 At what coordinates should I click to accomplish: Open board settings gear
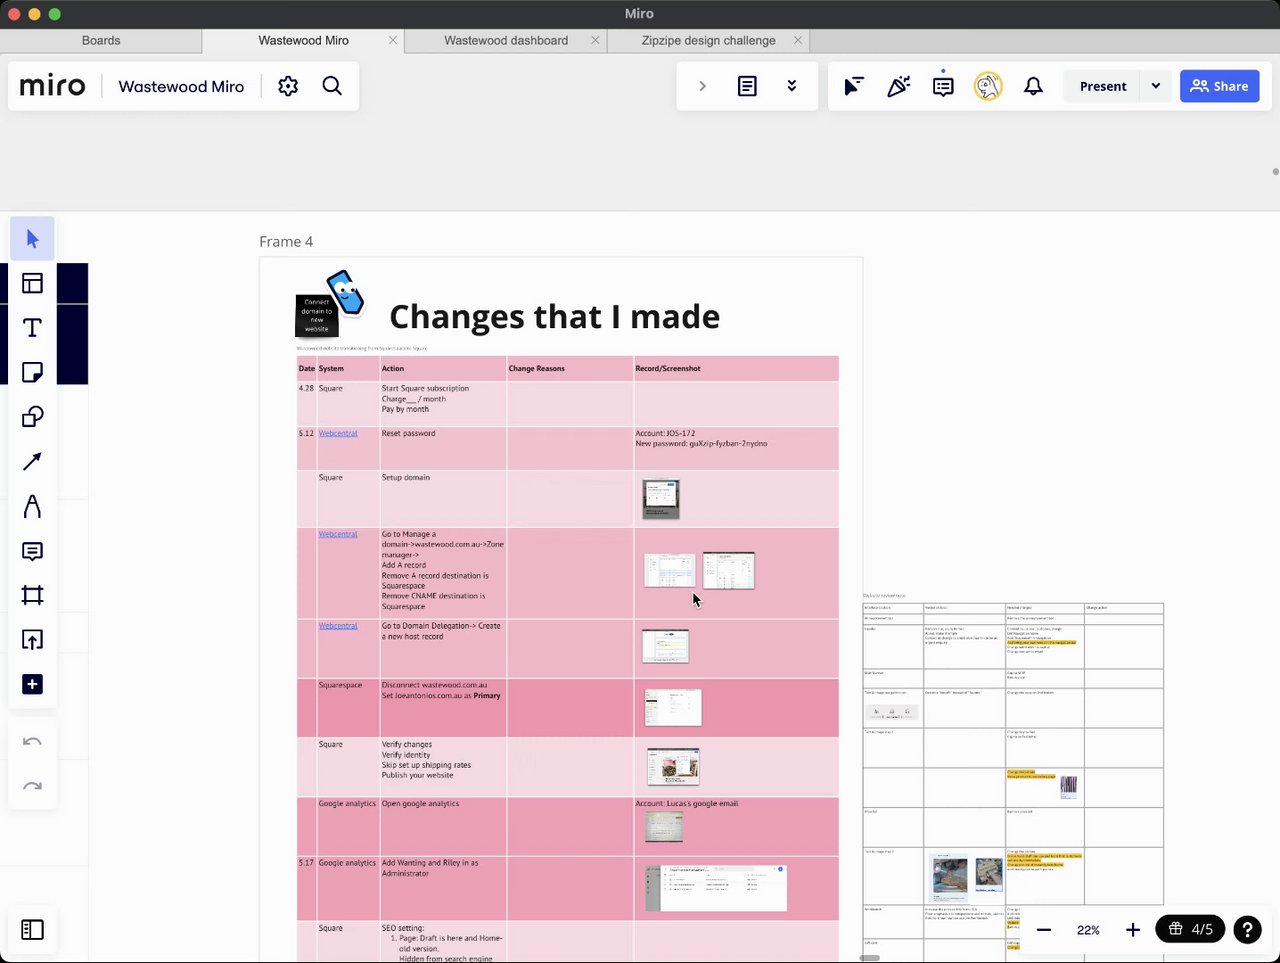point(288,86)
